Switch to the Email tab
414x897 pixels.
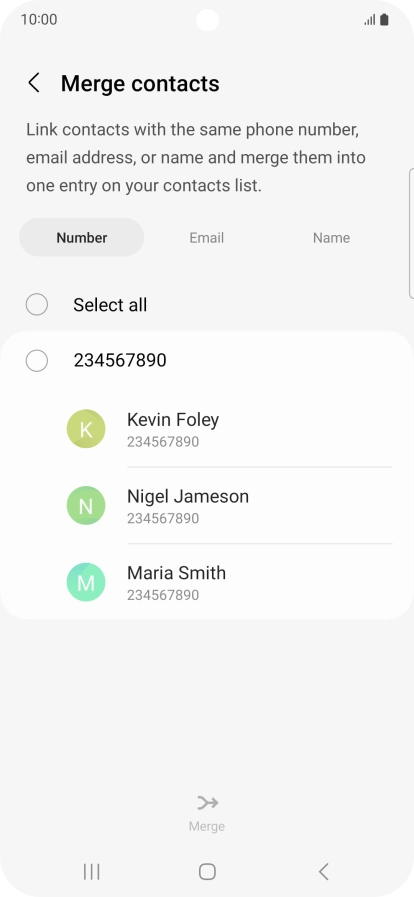click(x=206, y=237)
